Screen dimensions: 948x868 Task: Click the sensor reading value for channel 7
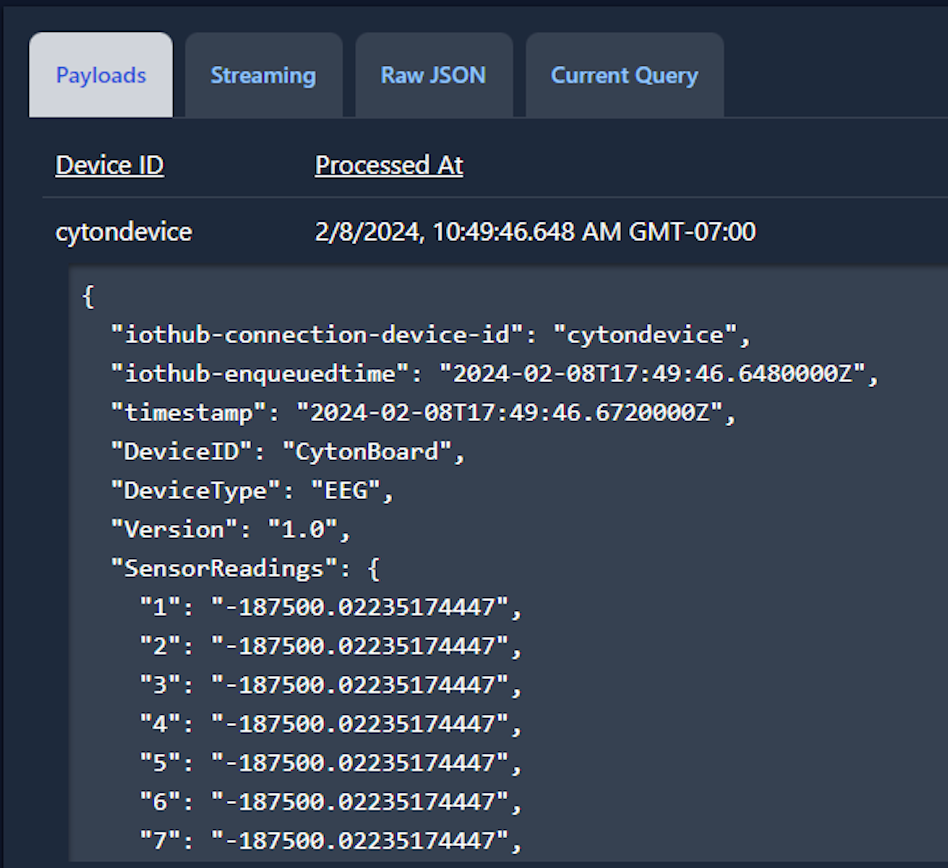pyautogui.click(x=360, y=841)
